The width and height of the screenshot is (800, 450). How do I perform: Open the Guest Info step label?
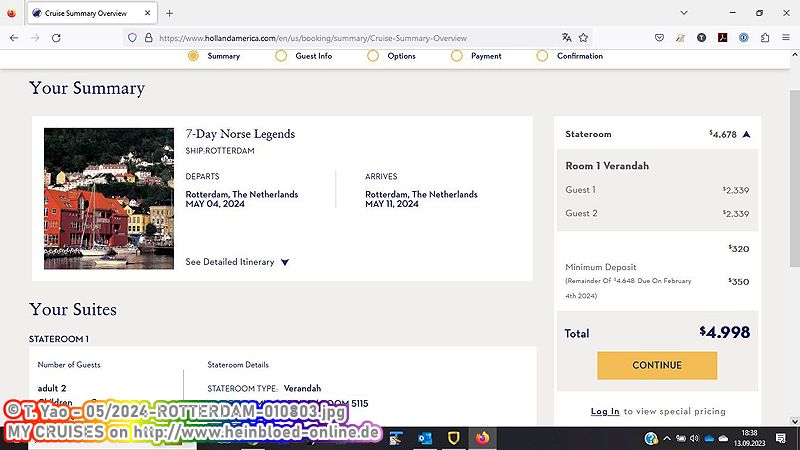coord(314,56)
